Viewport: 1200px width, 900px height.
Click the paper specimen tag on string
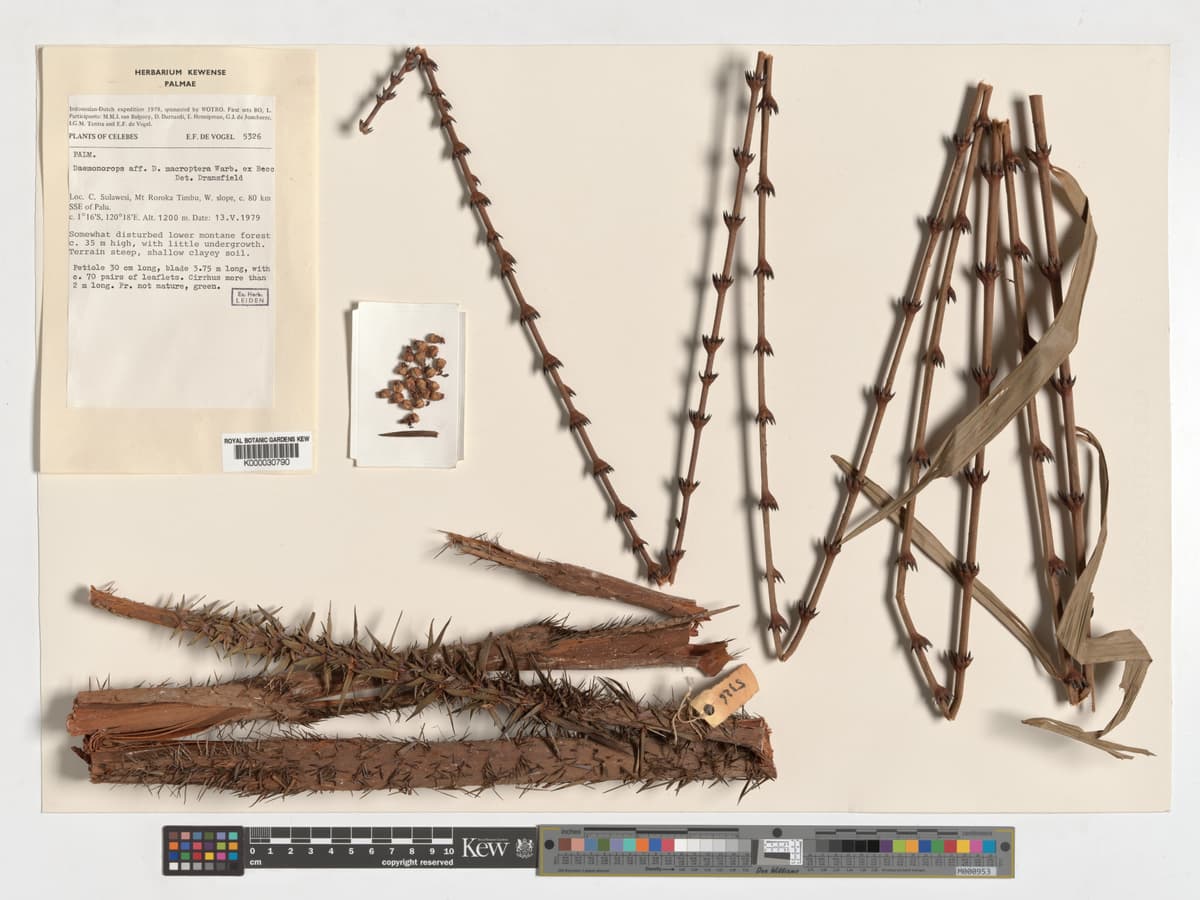tap(724, 695)
